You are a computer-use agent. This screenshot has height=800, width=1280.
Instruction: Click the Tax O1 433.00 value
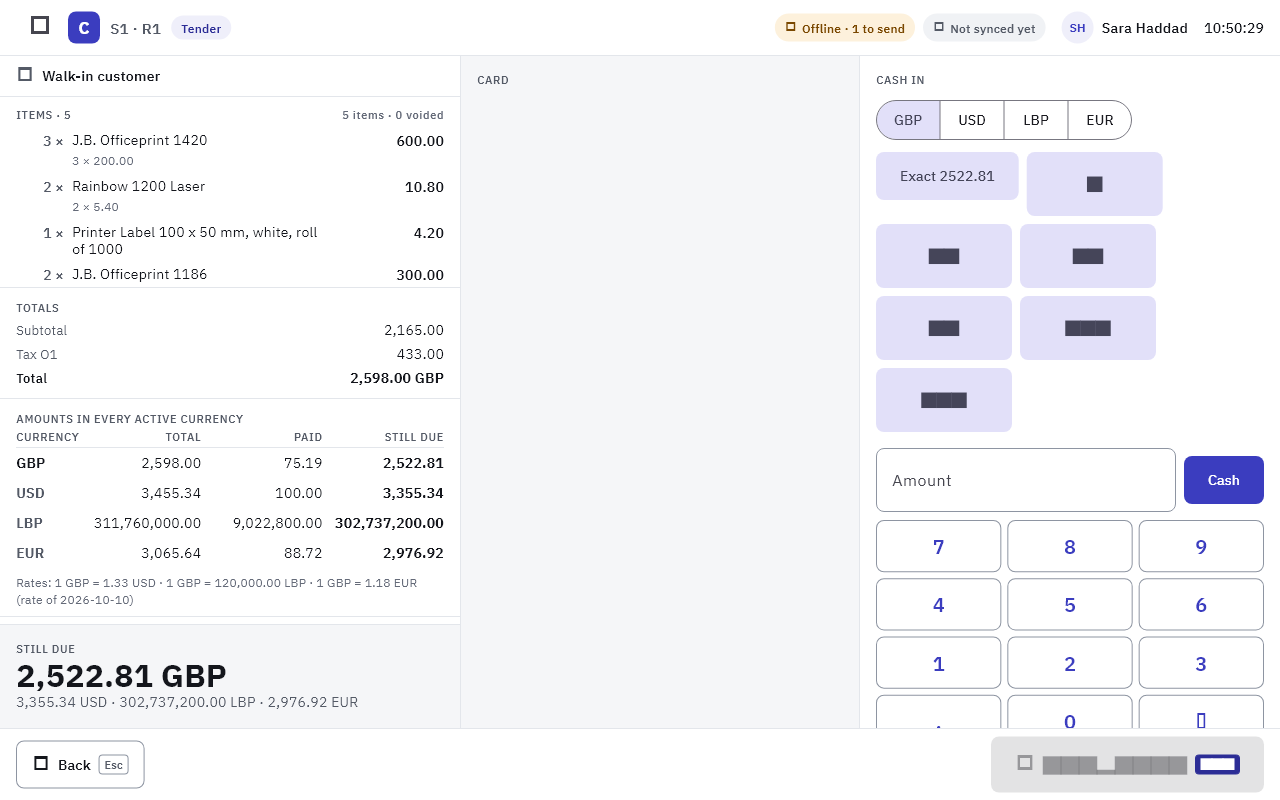point(420,354)
